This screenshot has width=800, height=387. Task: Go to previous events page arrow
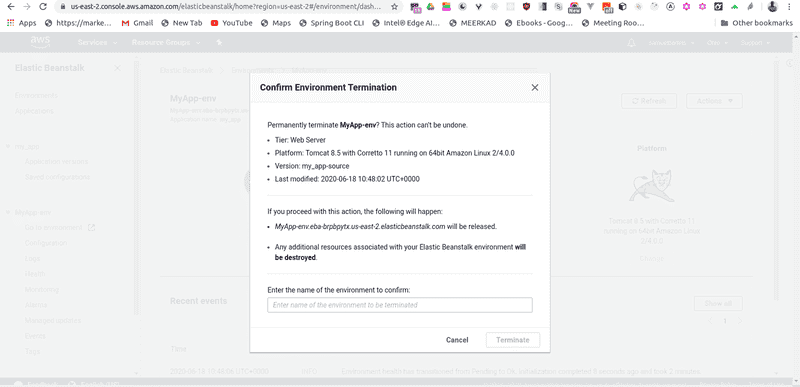tap(710, 321)
